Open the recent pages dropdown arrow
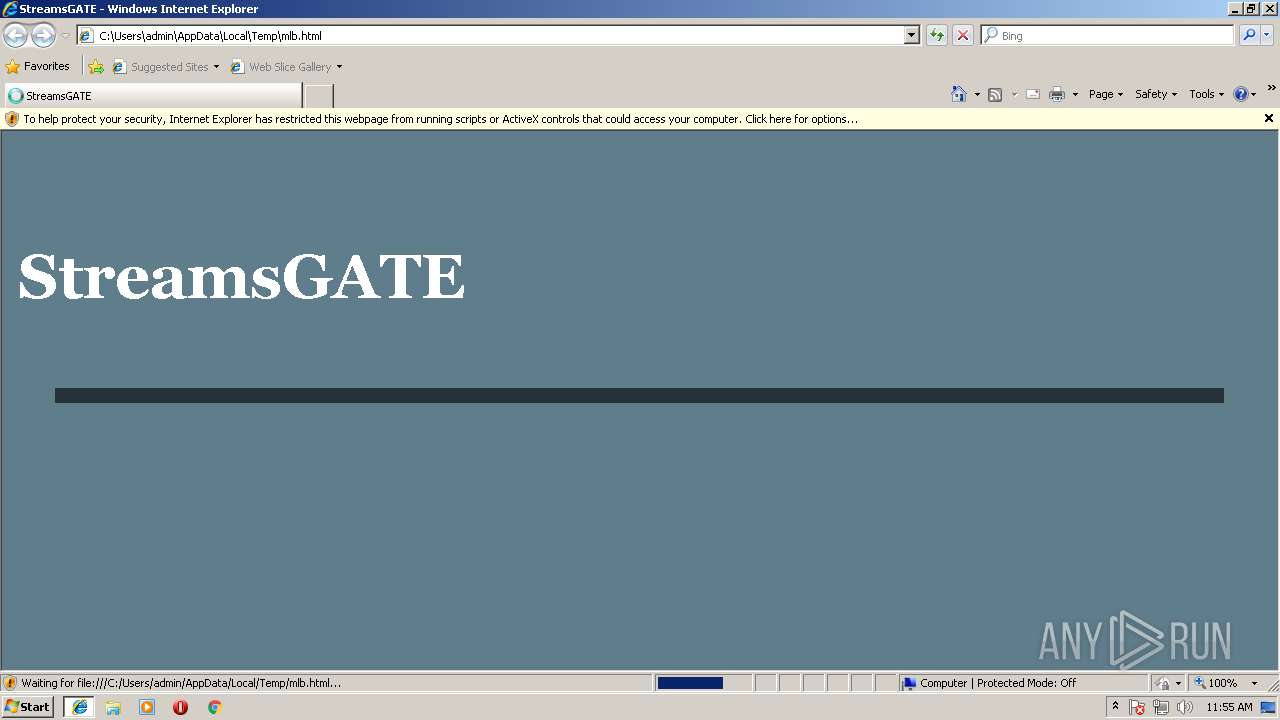The image size is (1280, 720). (65, 36)
